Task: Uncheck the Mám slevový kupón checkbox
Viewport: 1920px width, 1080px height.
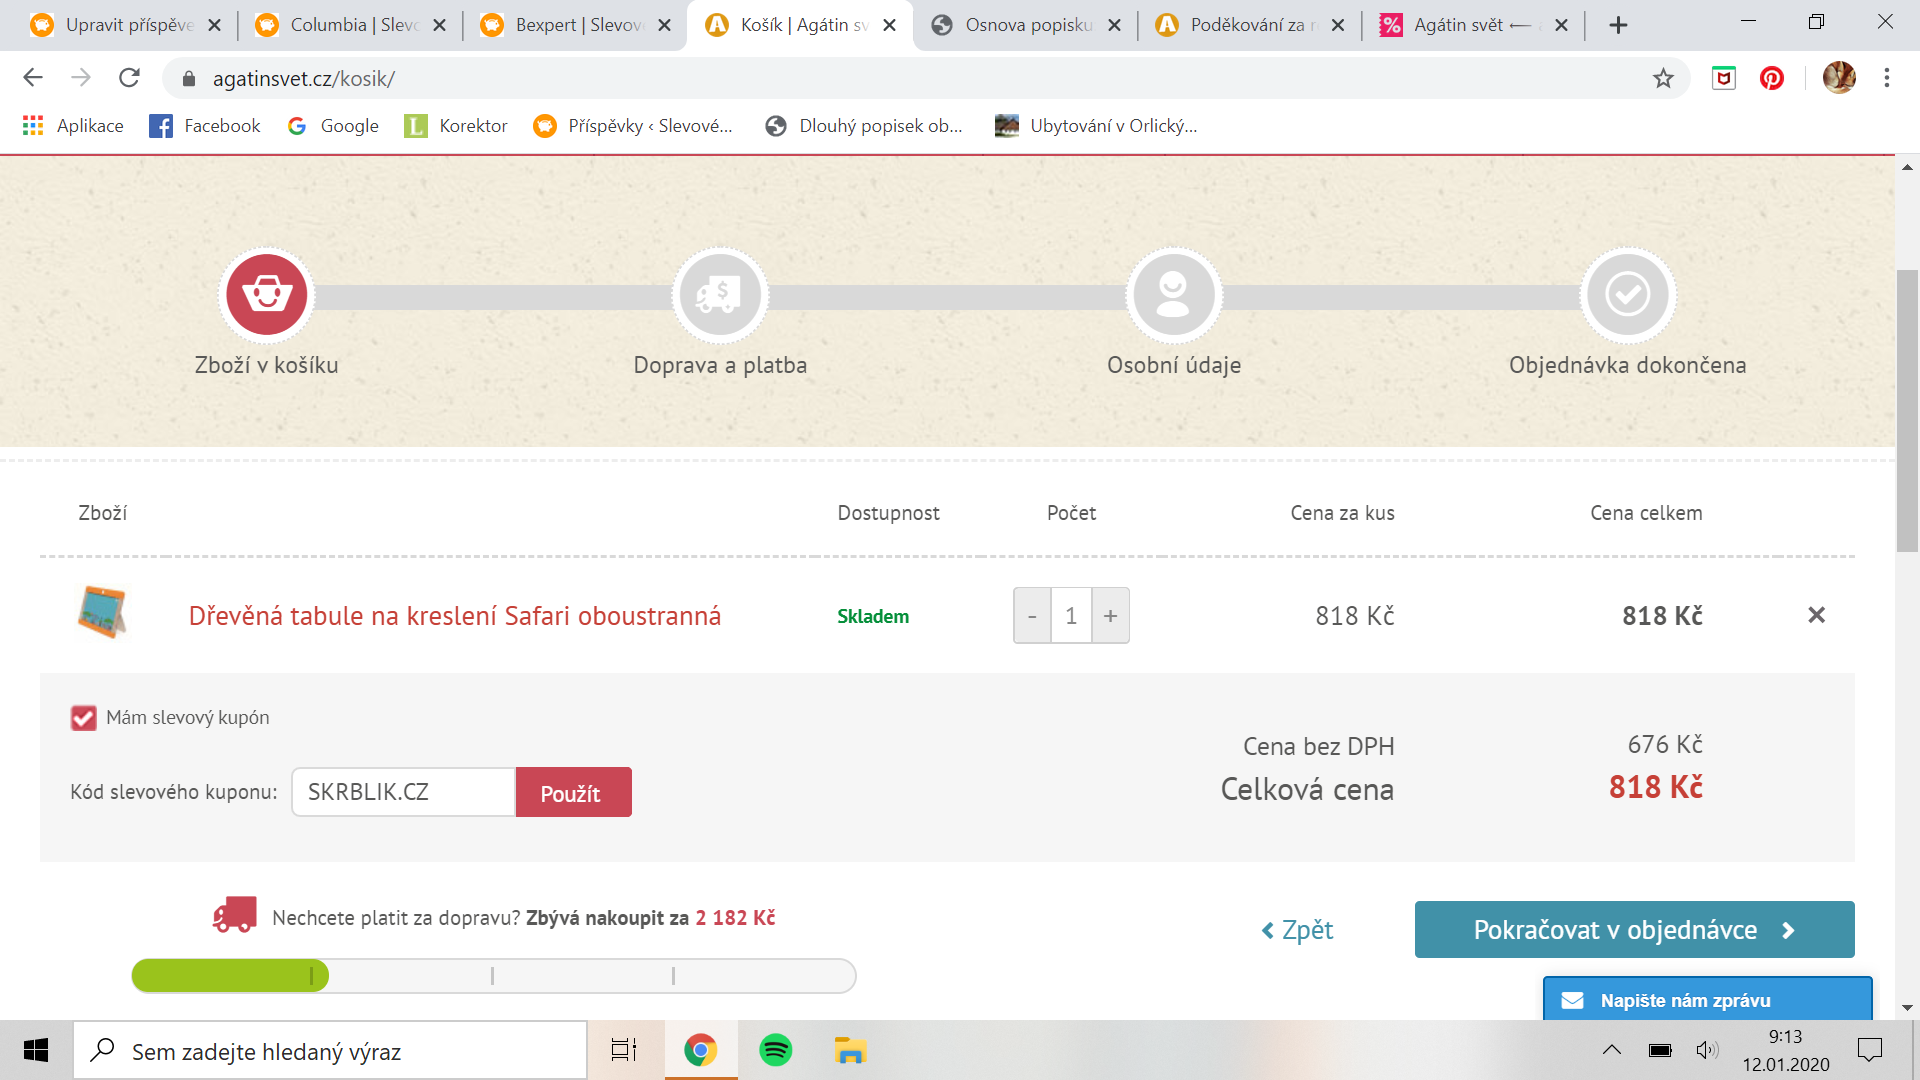Action: [83, 718]
